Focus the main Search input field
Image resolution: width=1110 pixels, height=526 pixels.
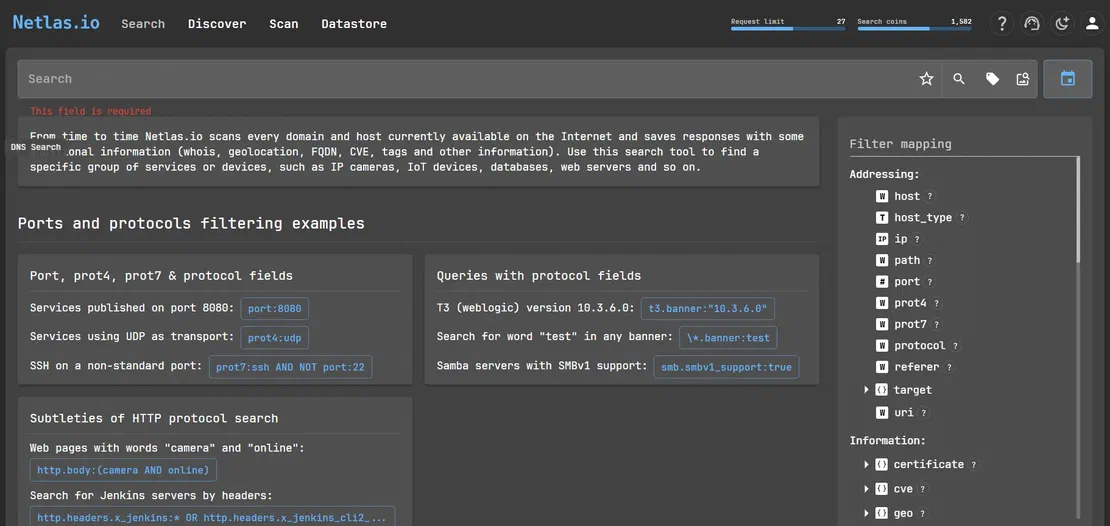(467, 79)
